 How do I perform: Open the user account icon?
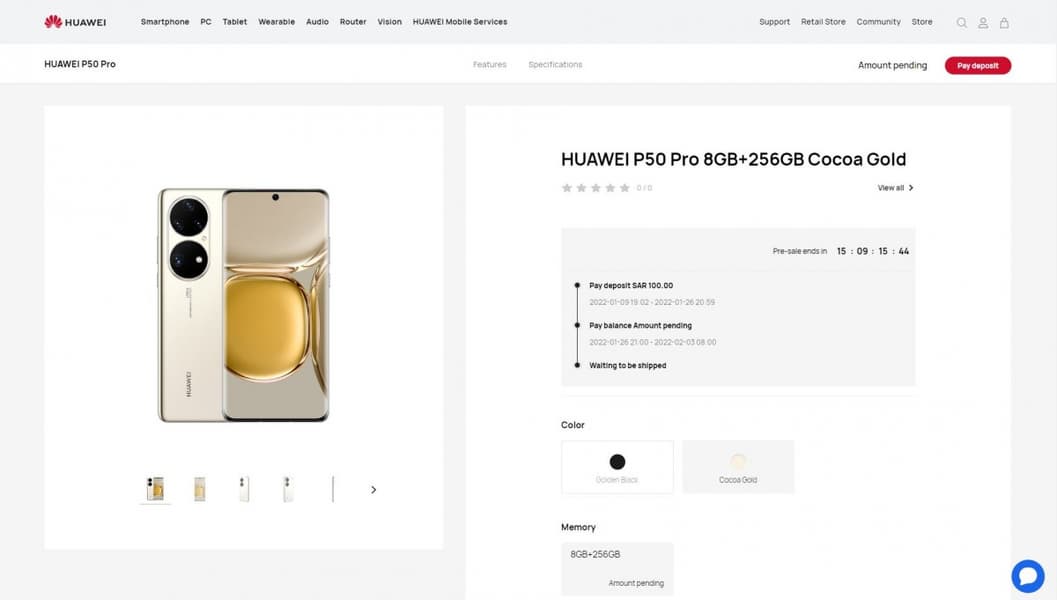click(983, 22)
